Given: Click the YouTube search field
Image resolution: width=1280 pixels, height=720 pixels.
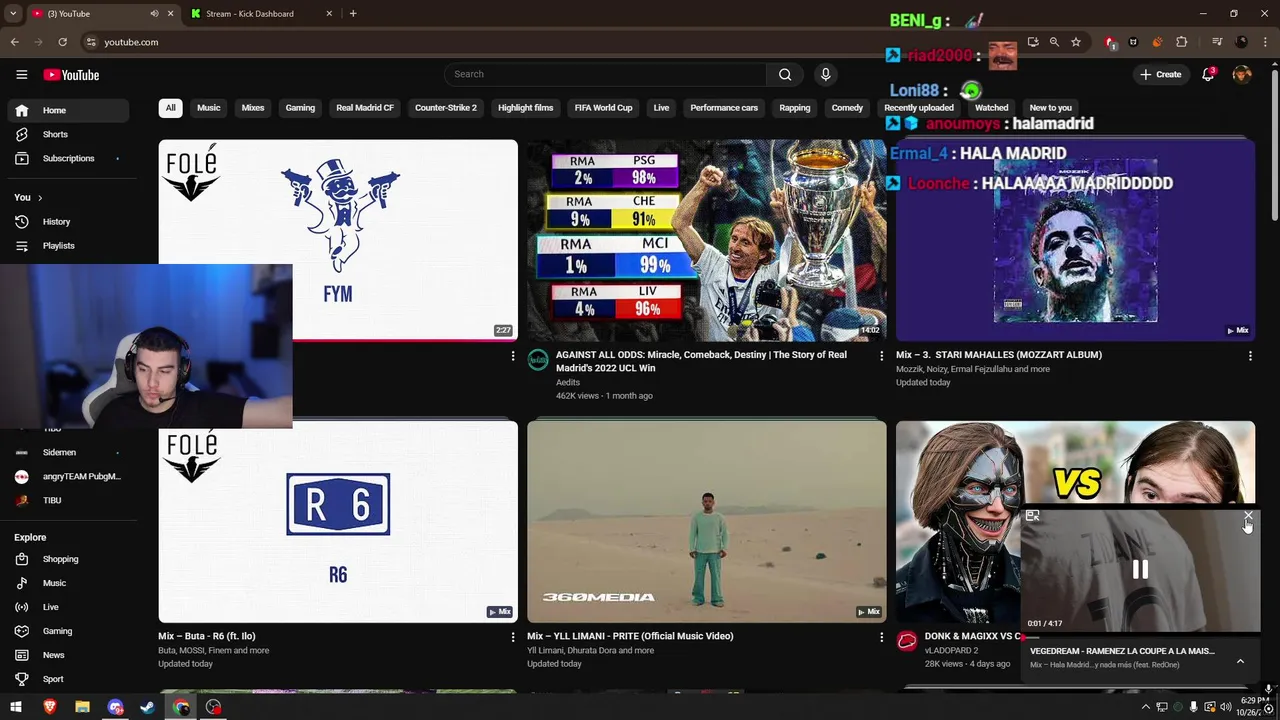Looking at the screenshot, I should 606,74.
